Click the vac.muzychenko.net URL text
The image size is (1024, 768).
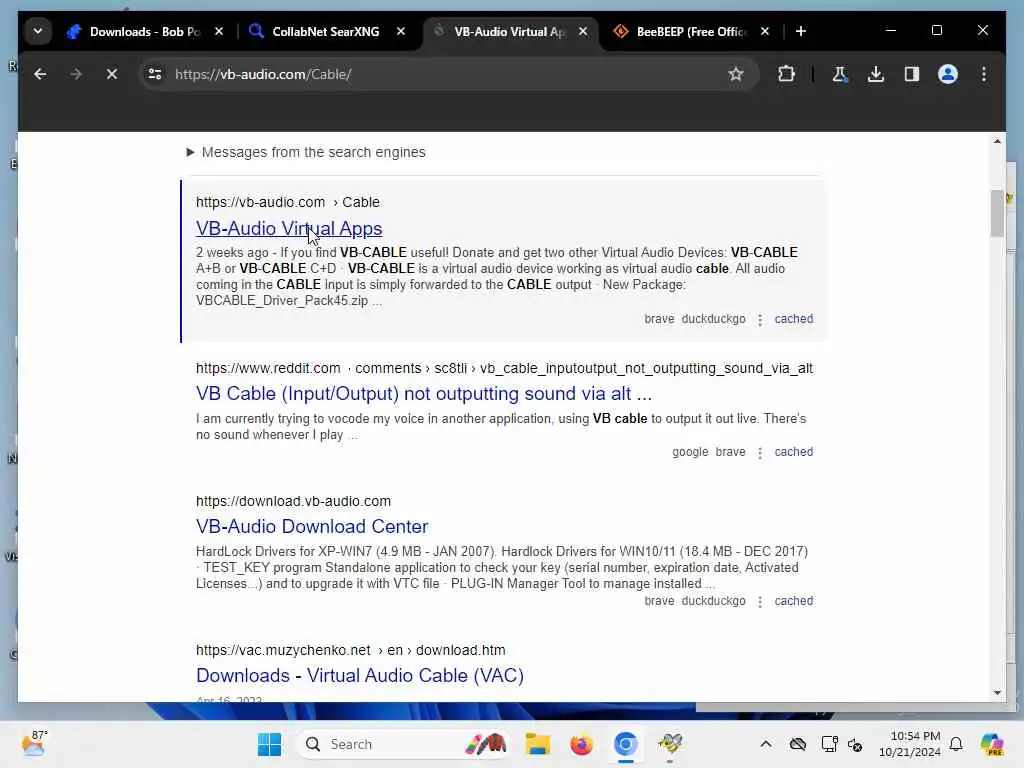click(351, 650)
